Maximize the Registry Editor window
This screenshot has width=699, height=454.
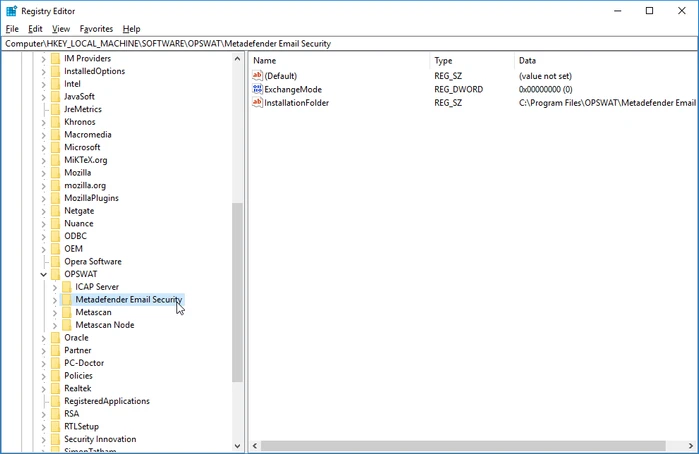point(650,11)
